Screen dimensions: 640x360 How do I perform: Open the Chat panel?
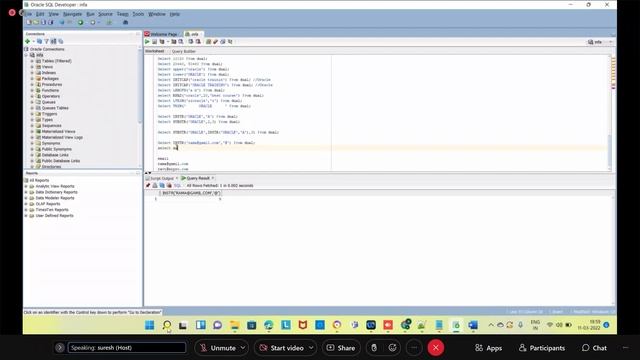point(594,348)
